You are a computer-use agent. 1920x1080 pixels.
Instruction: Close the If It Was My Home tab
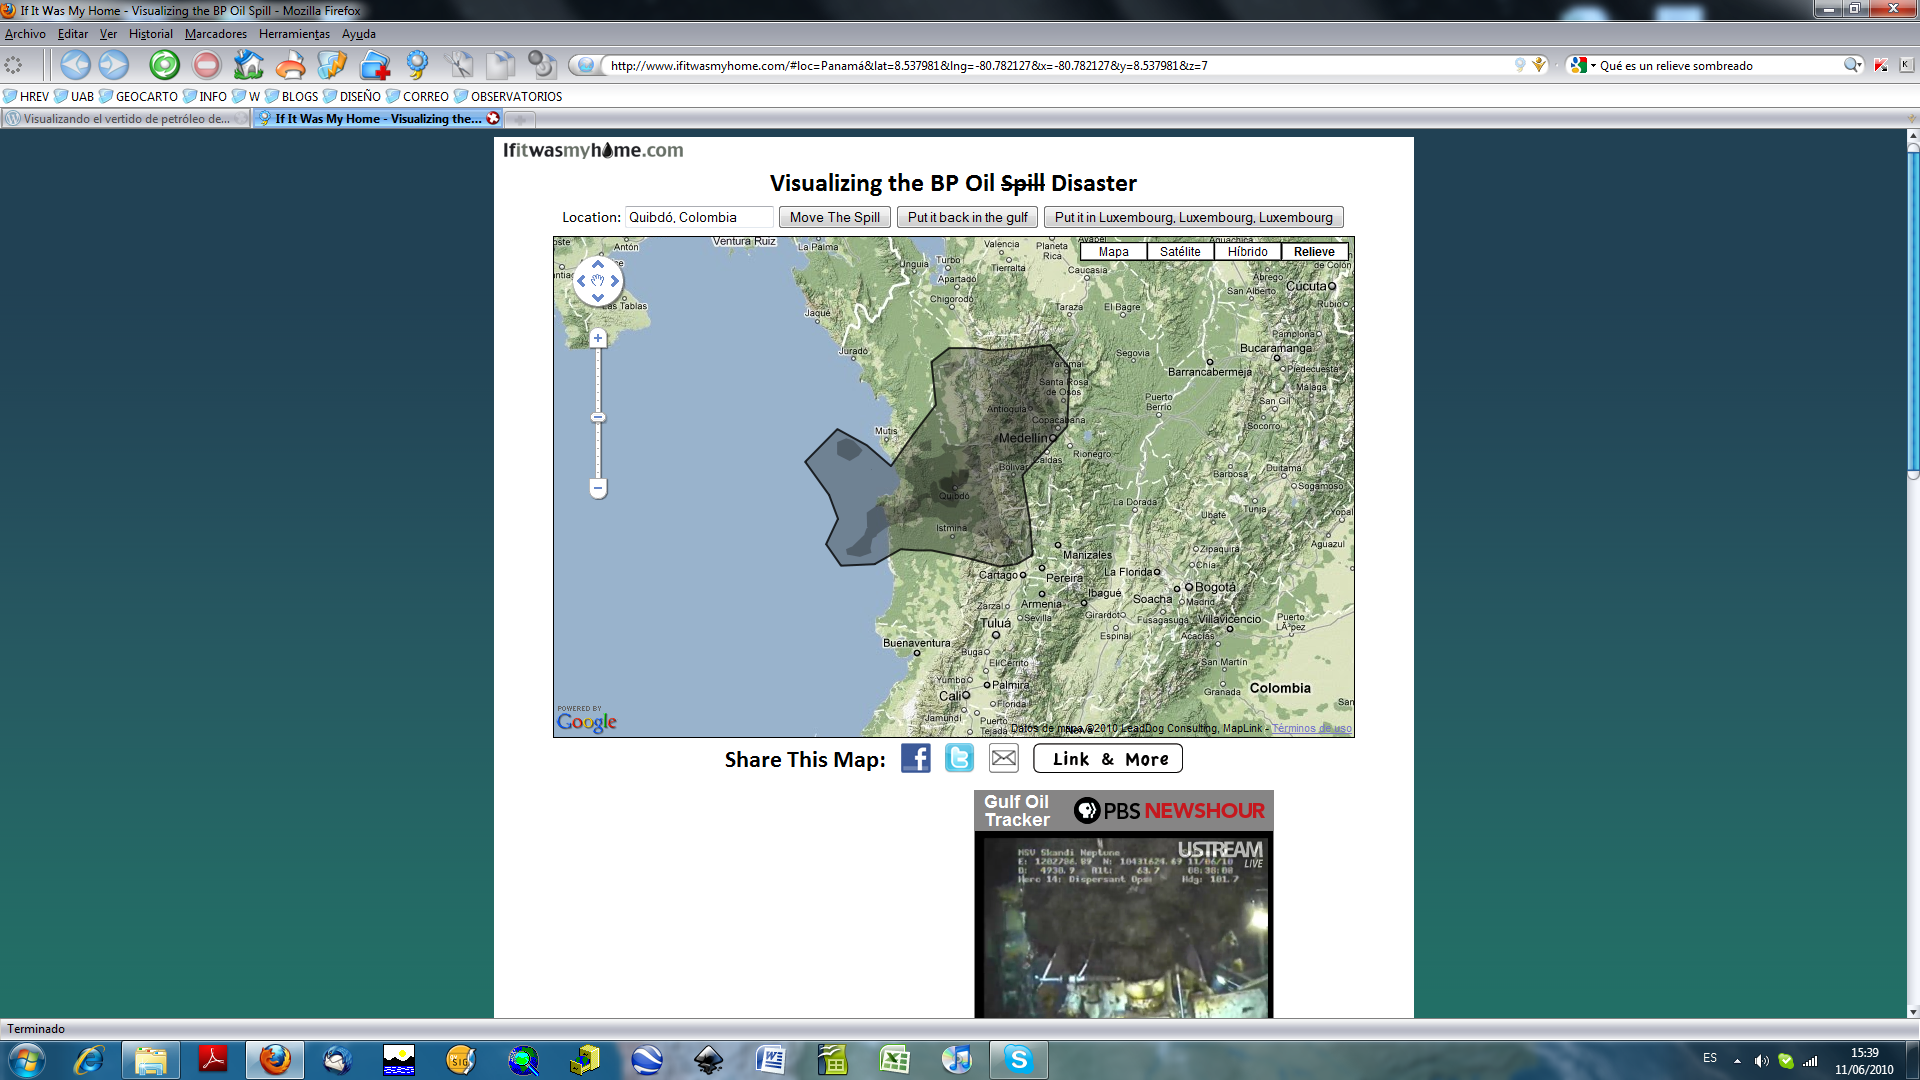pos(493,118)
